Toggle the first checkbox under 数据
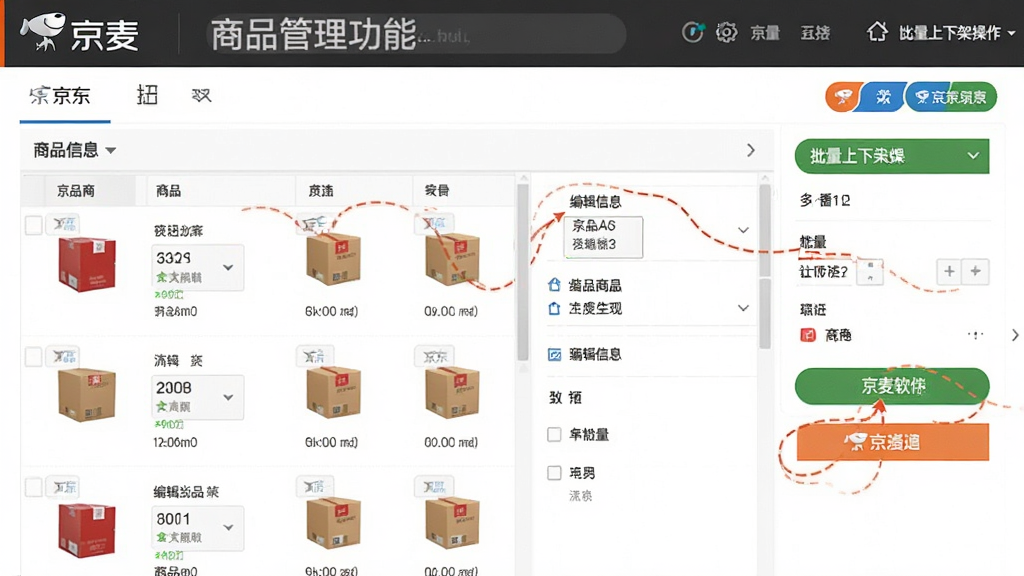The image size is (1024, 576). point(554,434)
